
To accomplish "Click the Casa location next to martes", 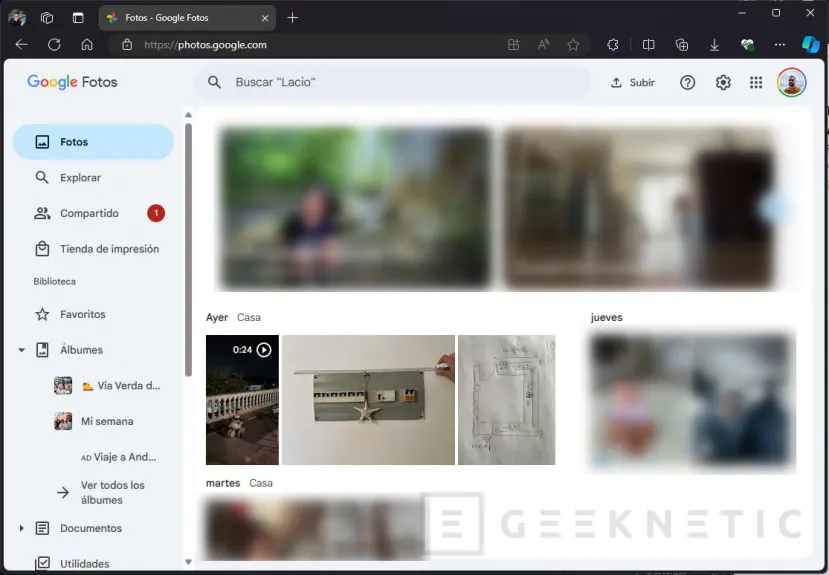I will pos(261,483).
